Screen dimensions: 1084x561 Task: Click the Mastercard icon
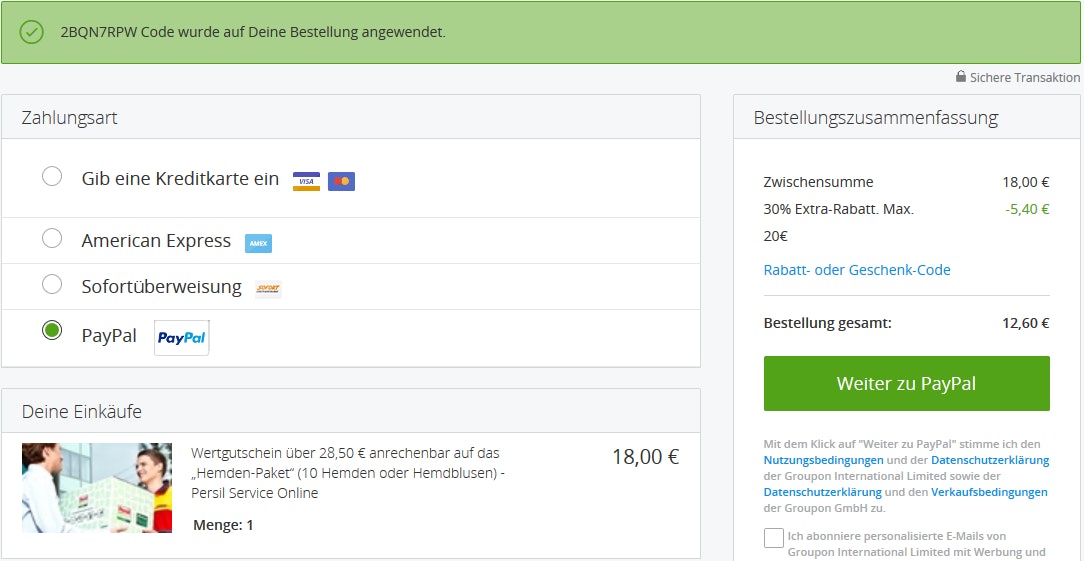point(341,181)
